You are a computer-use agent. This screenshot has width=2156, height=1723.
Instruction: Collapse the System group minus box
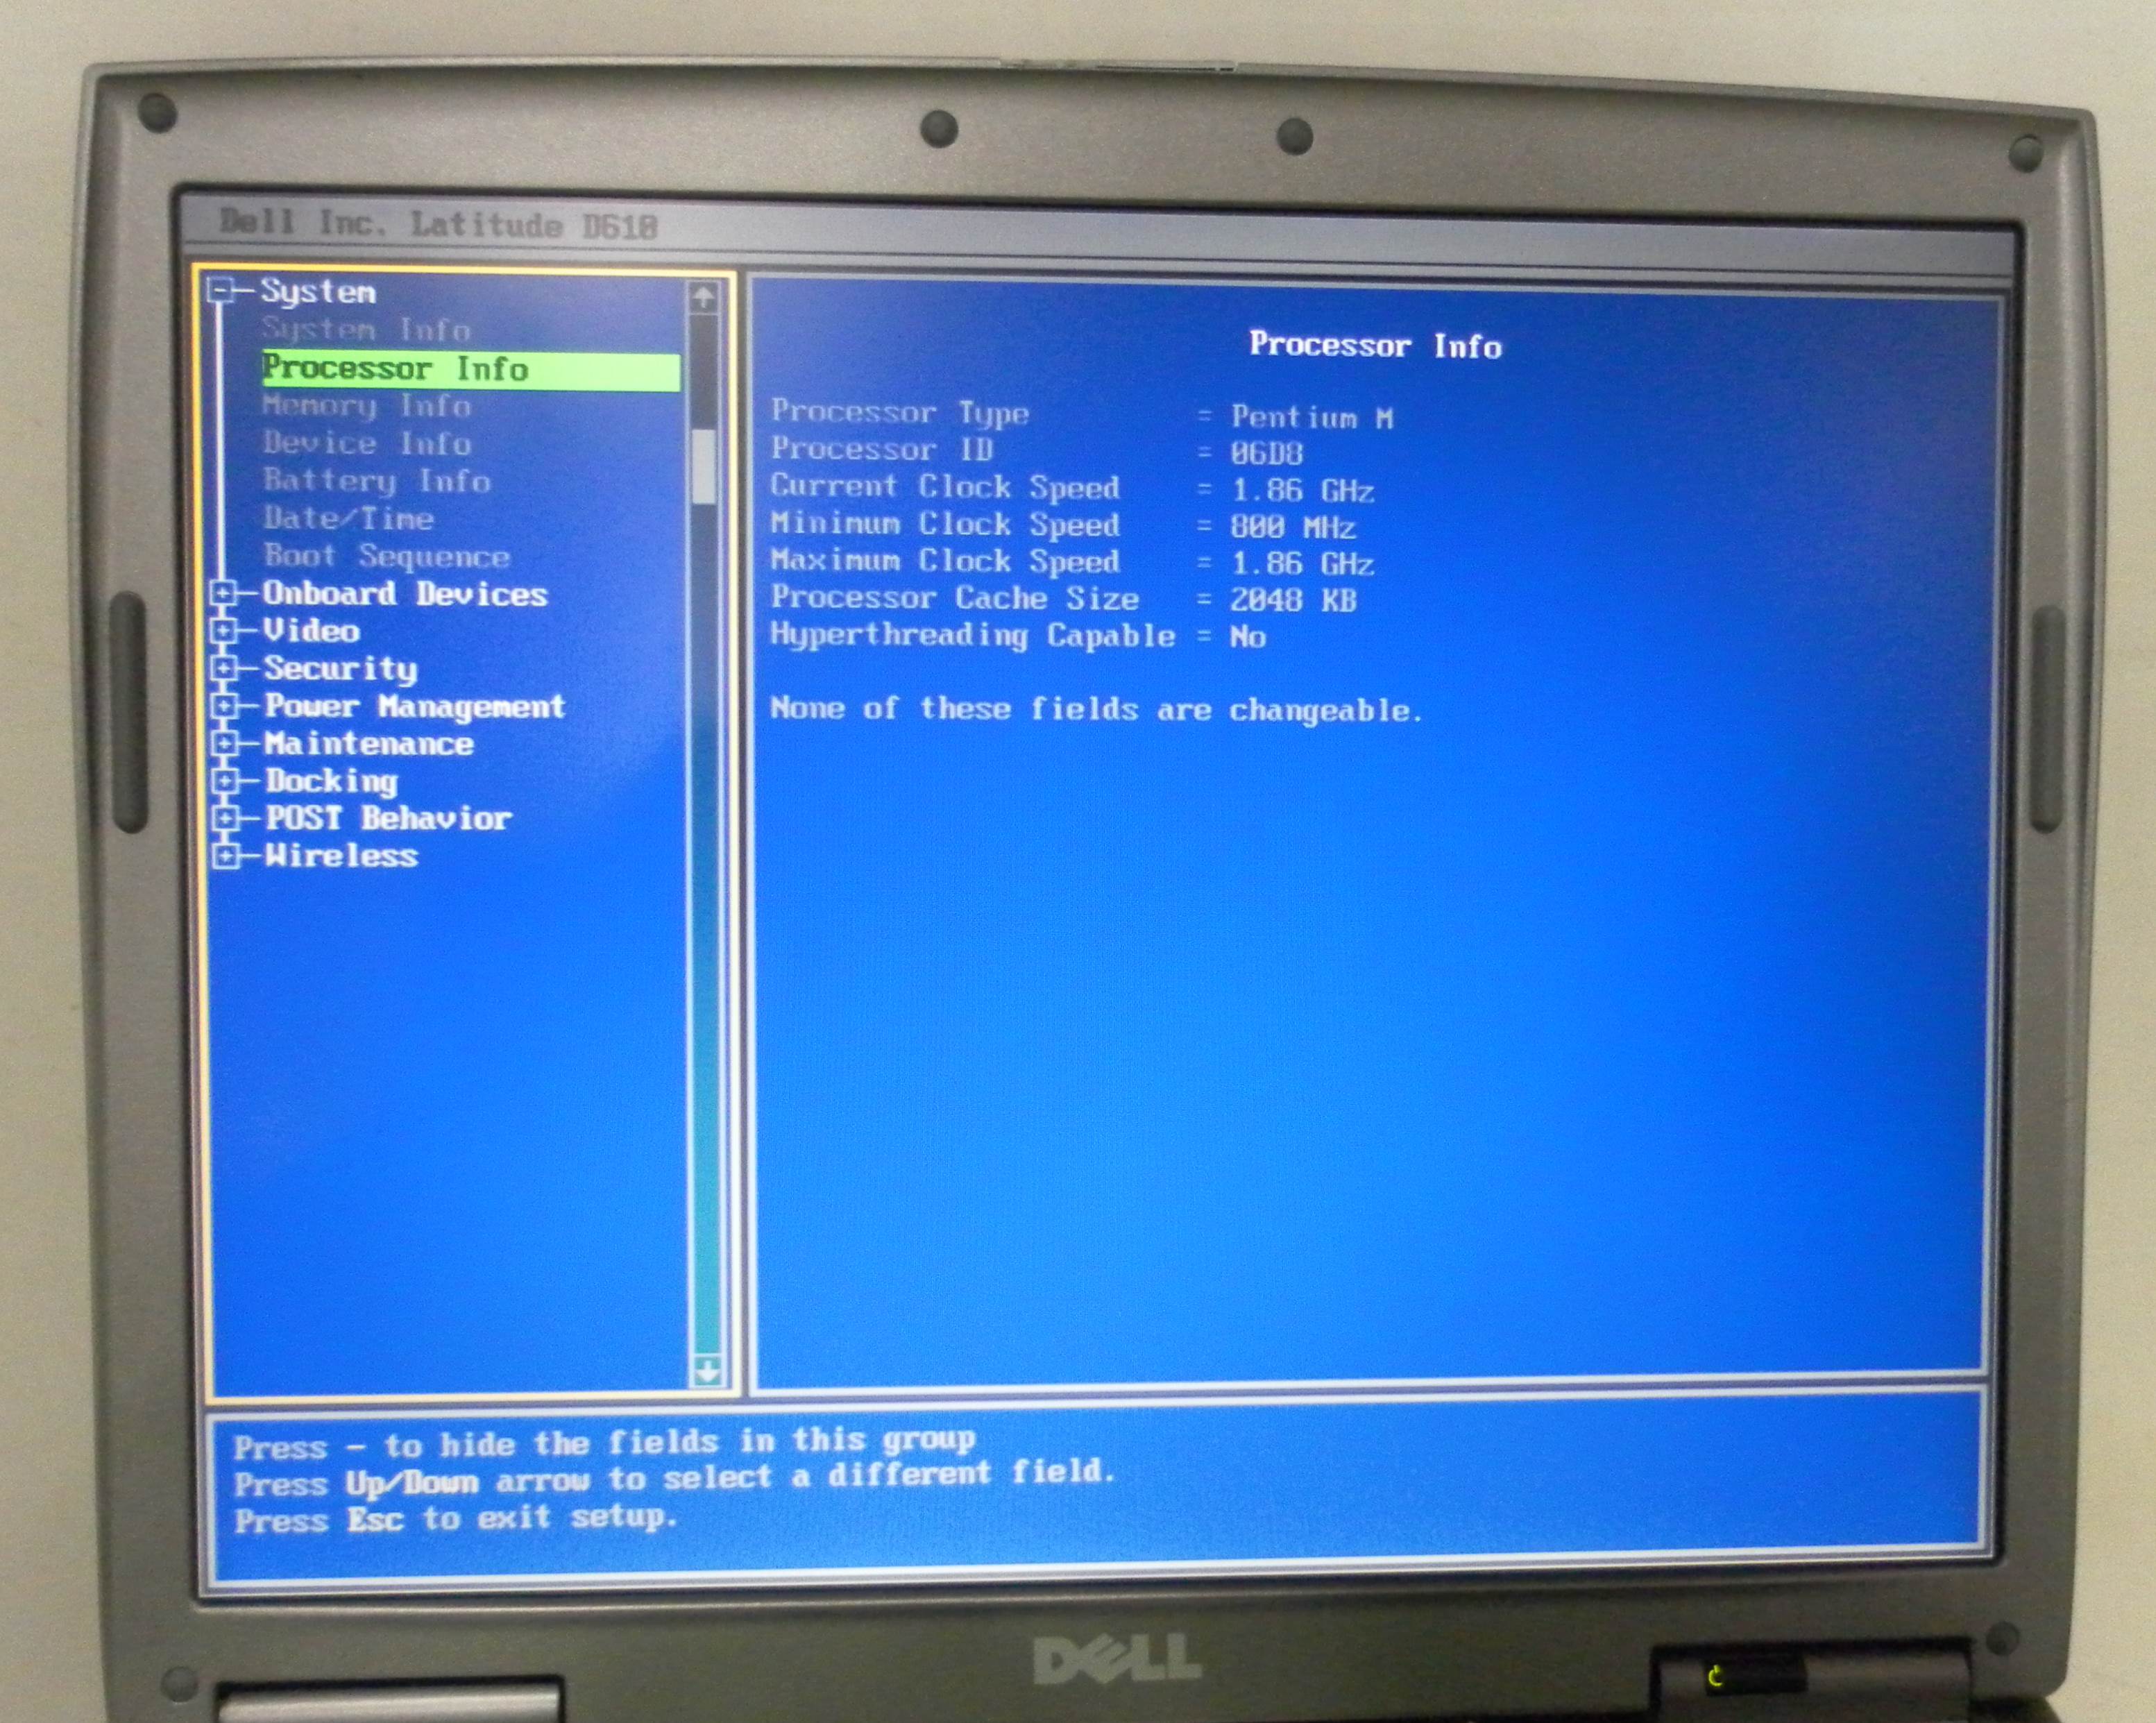coord(221,291)
